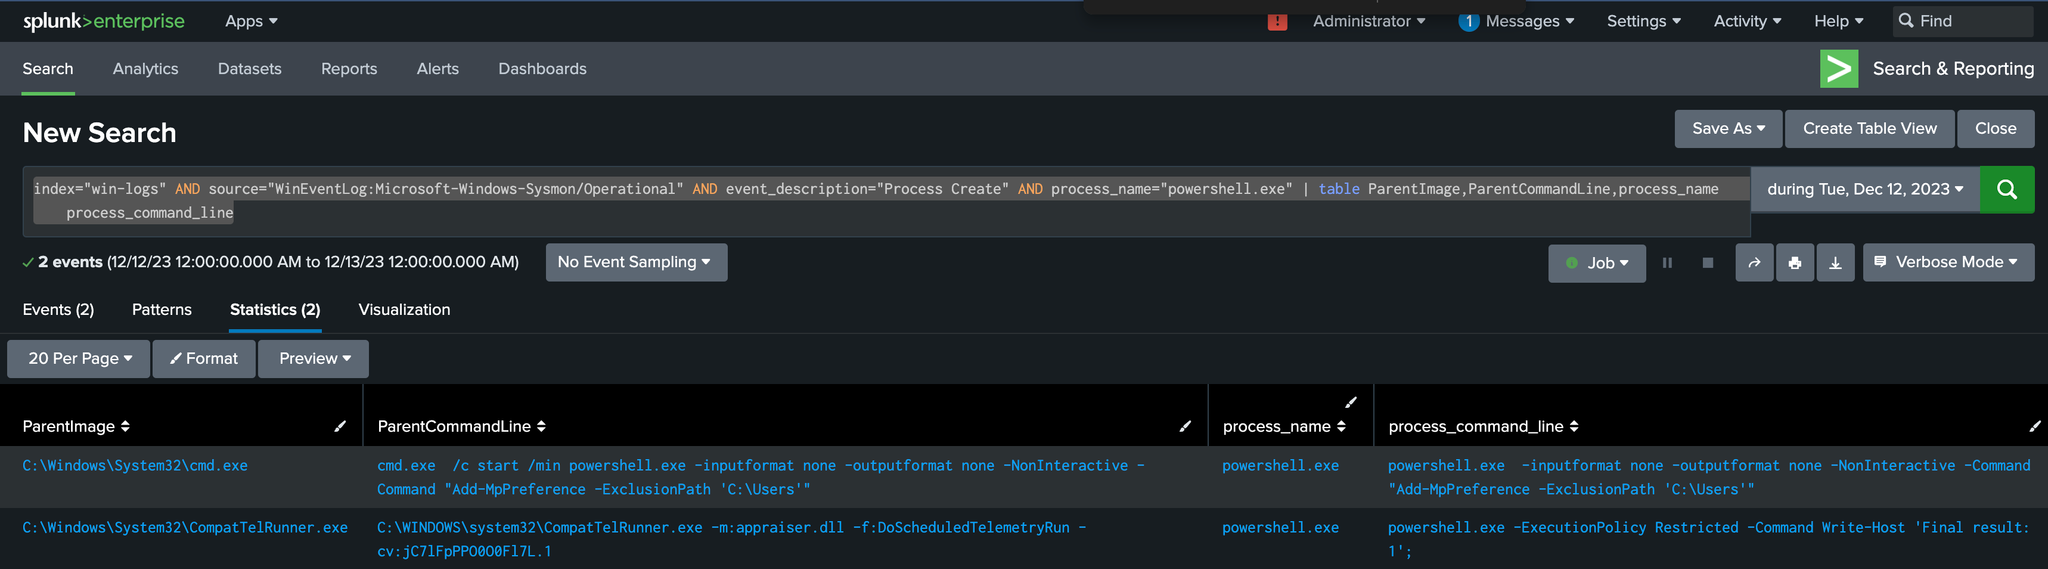Stop the search job
Screen dimensions: 2048x569
[x=1708, y=263]
